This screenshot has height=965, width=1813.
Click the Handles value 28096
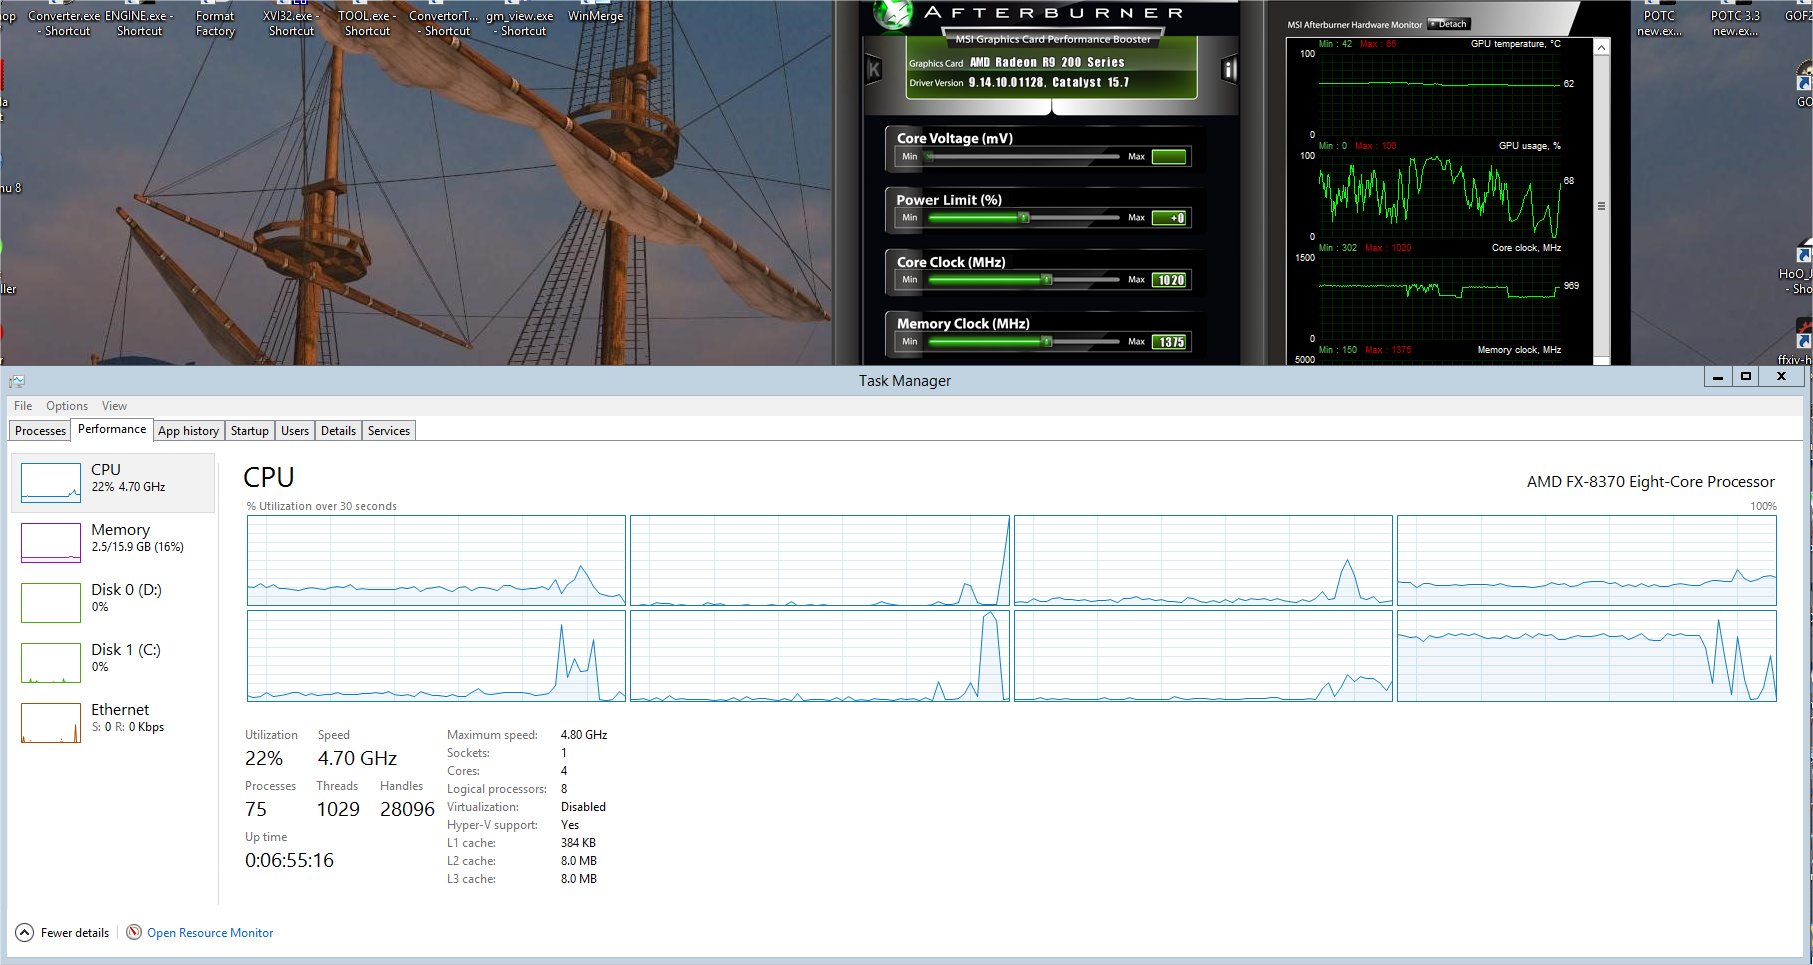[407, 809]
